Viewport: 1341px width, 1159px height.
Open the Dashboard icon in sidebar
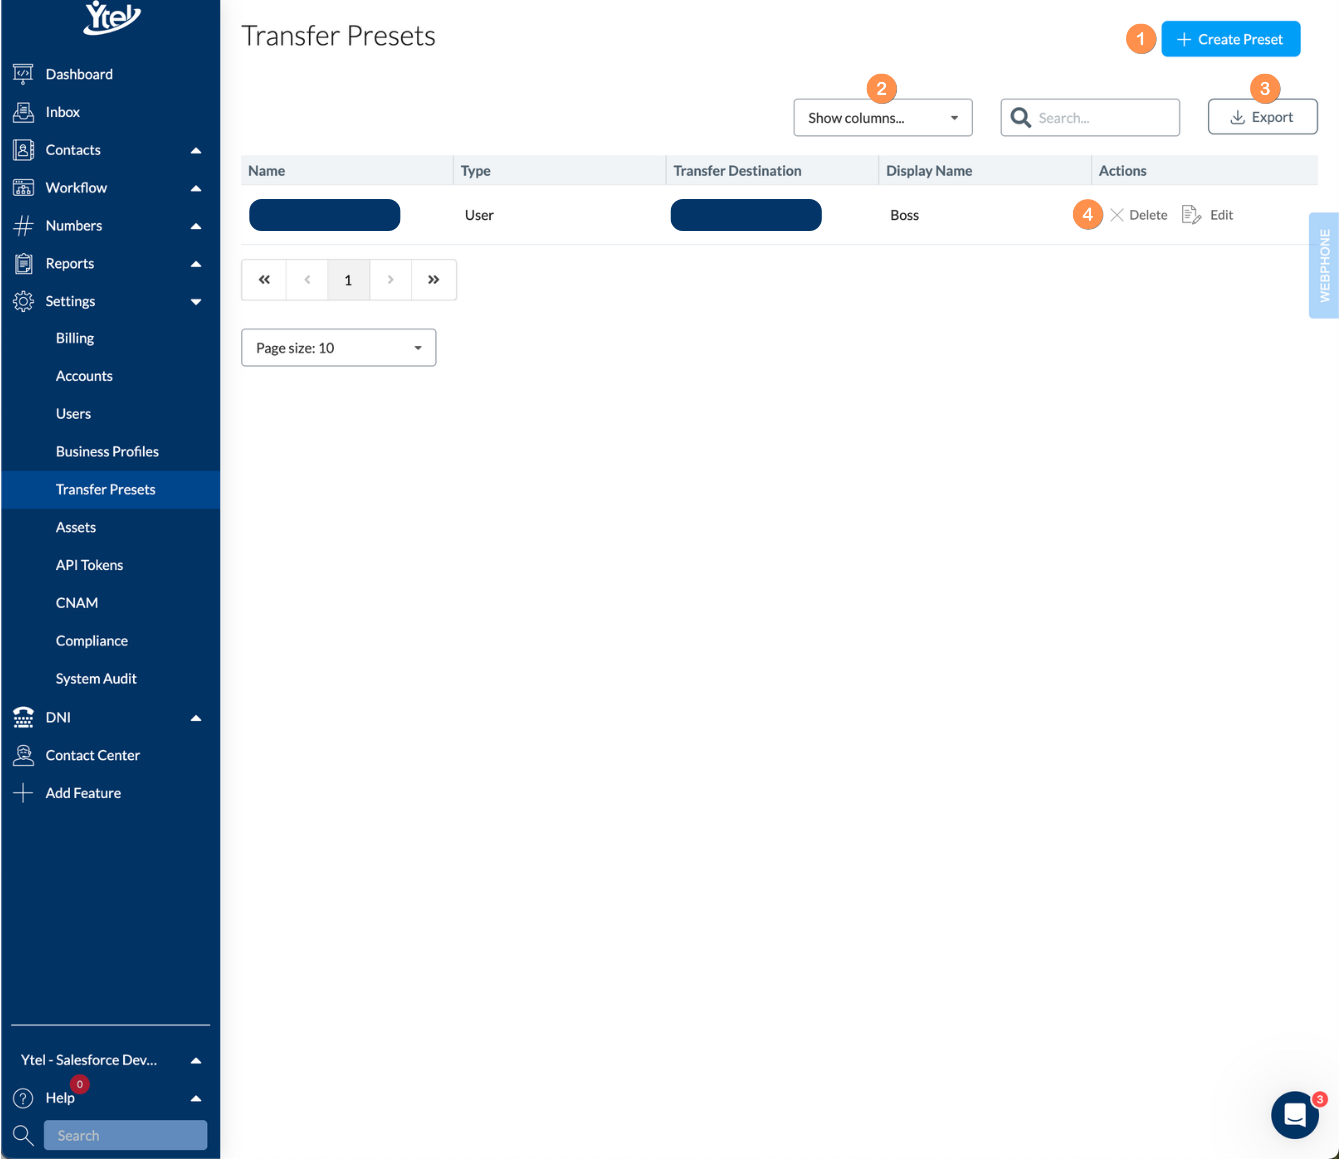(x=23, y=73)
